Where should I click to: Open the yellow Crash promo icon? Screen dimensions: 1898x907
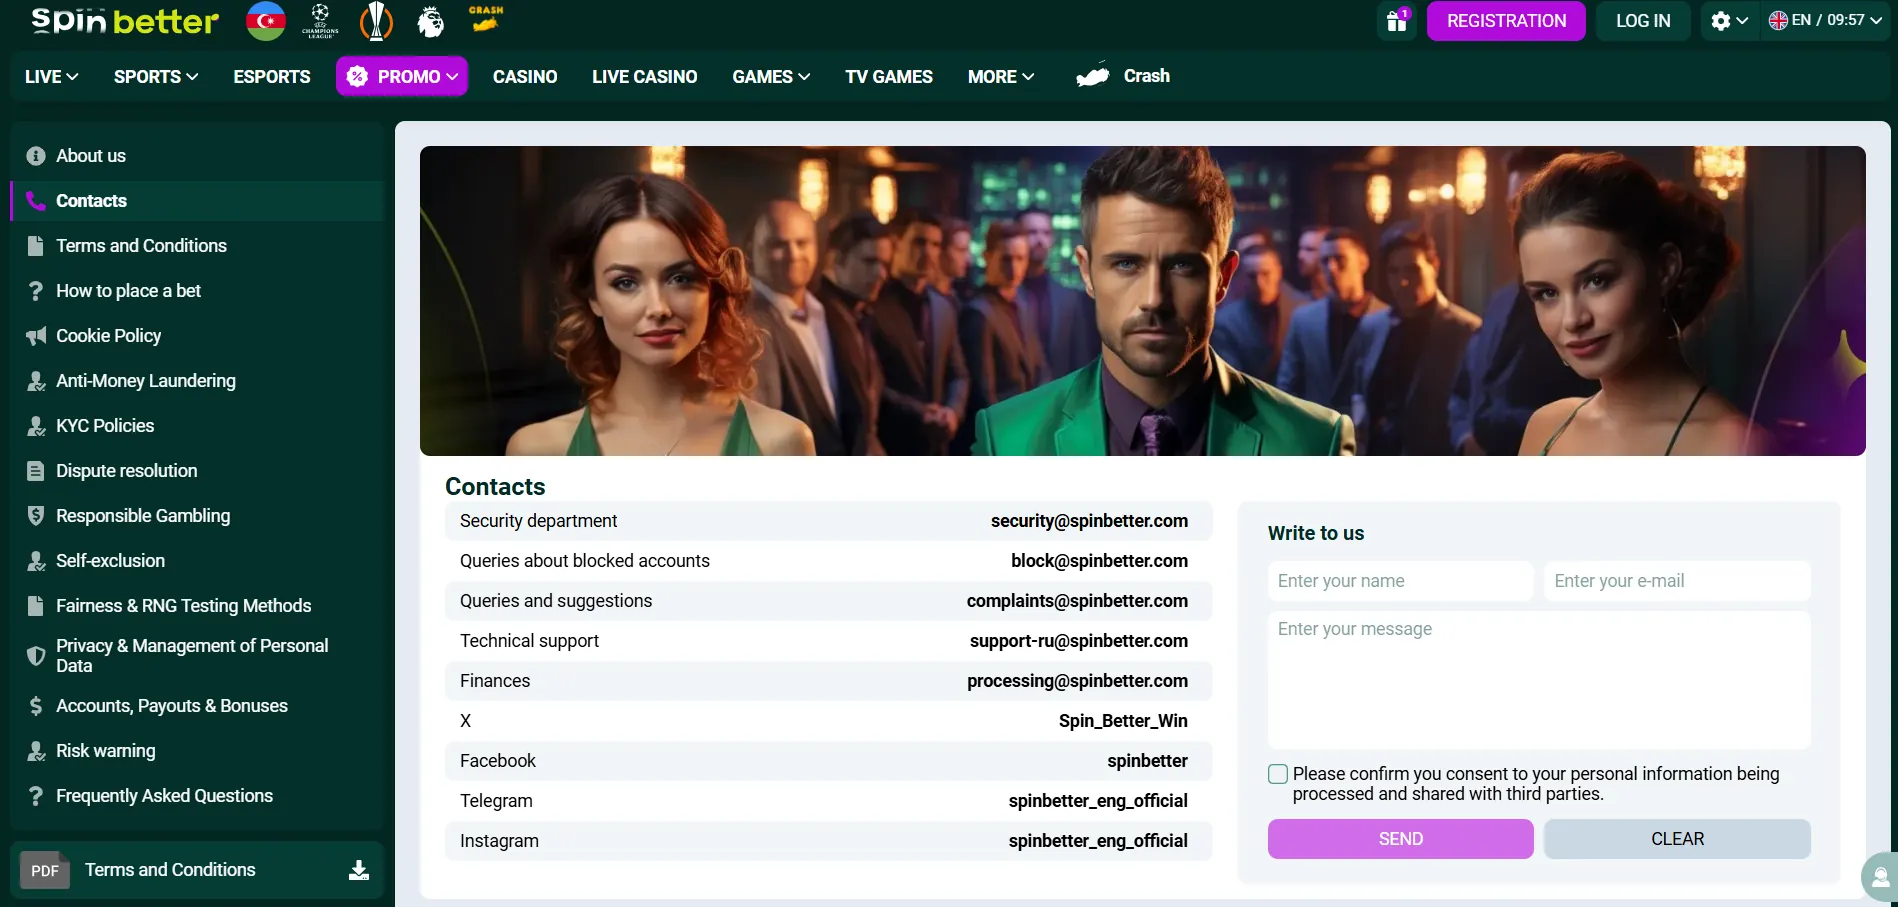click(x=485, y=18)
